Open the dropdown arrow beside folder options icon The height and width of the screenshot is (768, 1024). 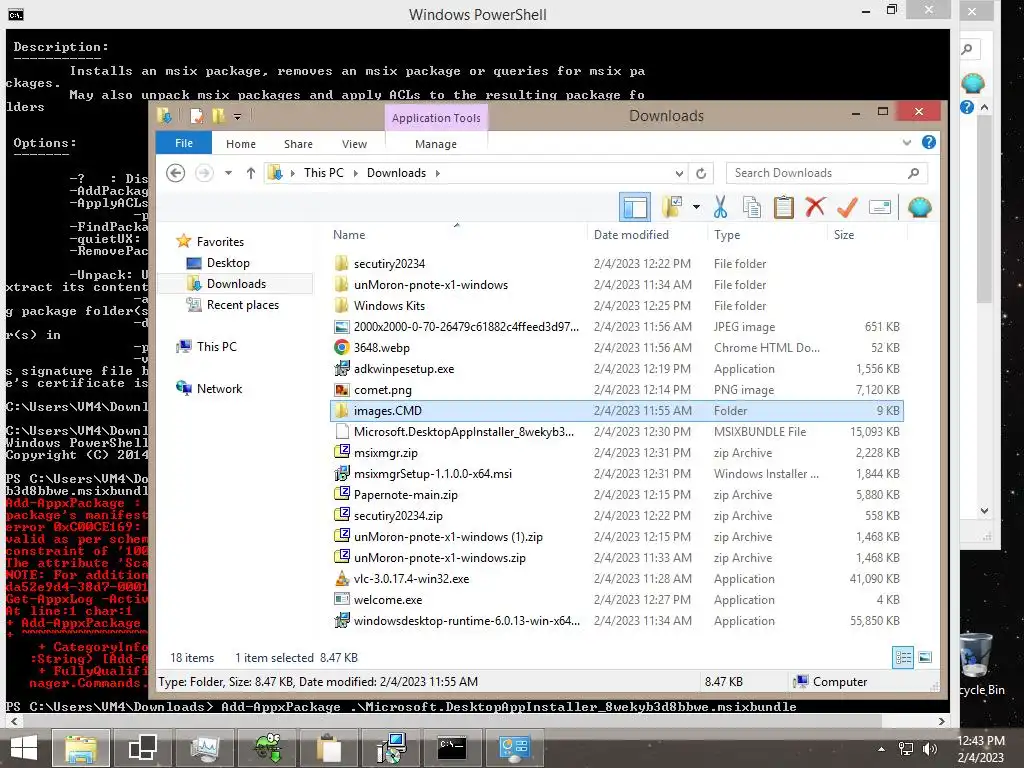(696, 208)
